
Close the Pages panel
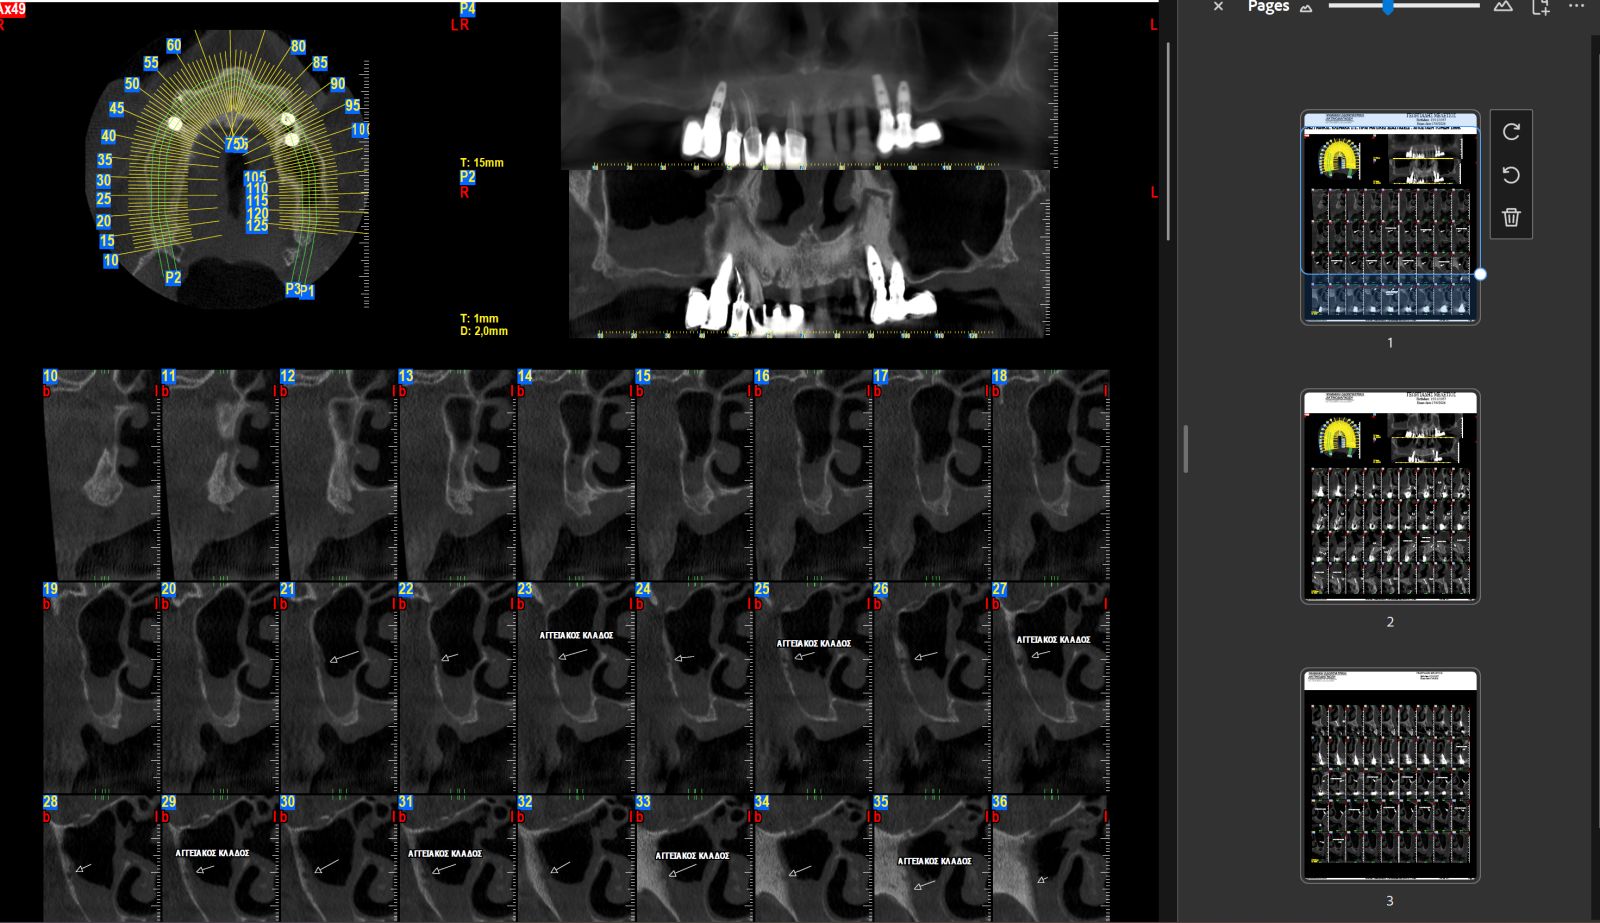coord(1218,6)
